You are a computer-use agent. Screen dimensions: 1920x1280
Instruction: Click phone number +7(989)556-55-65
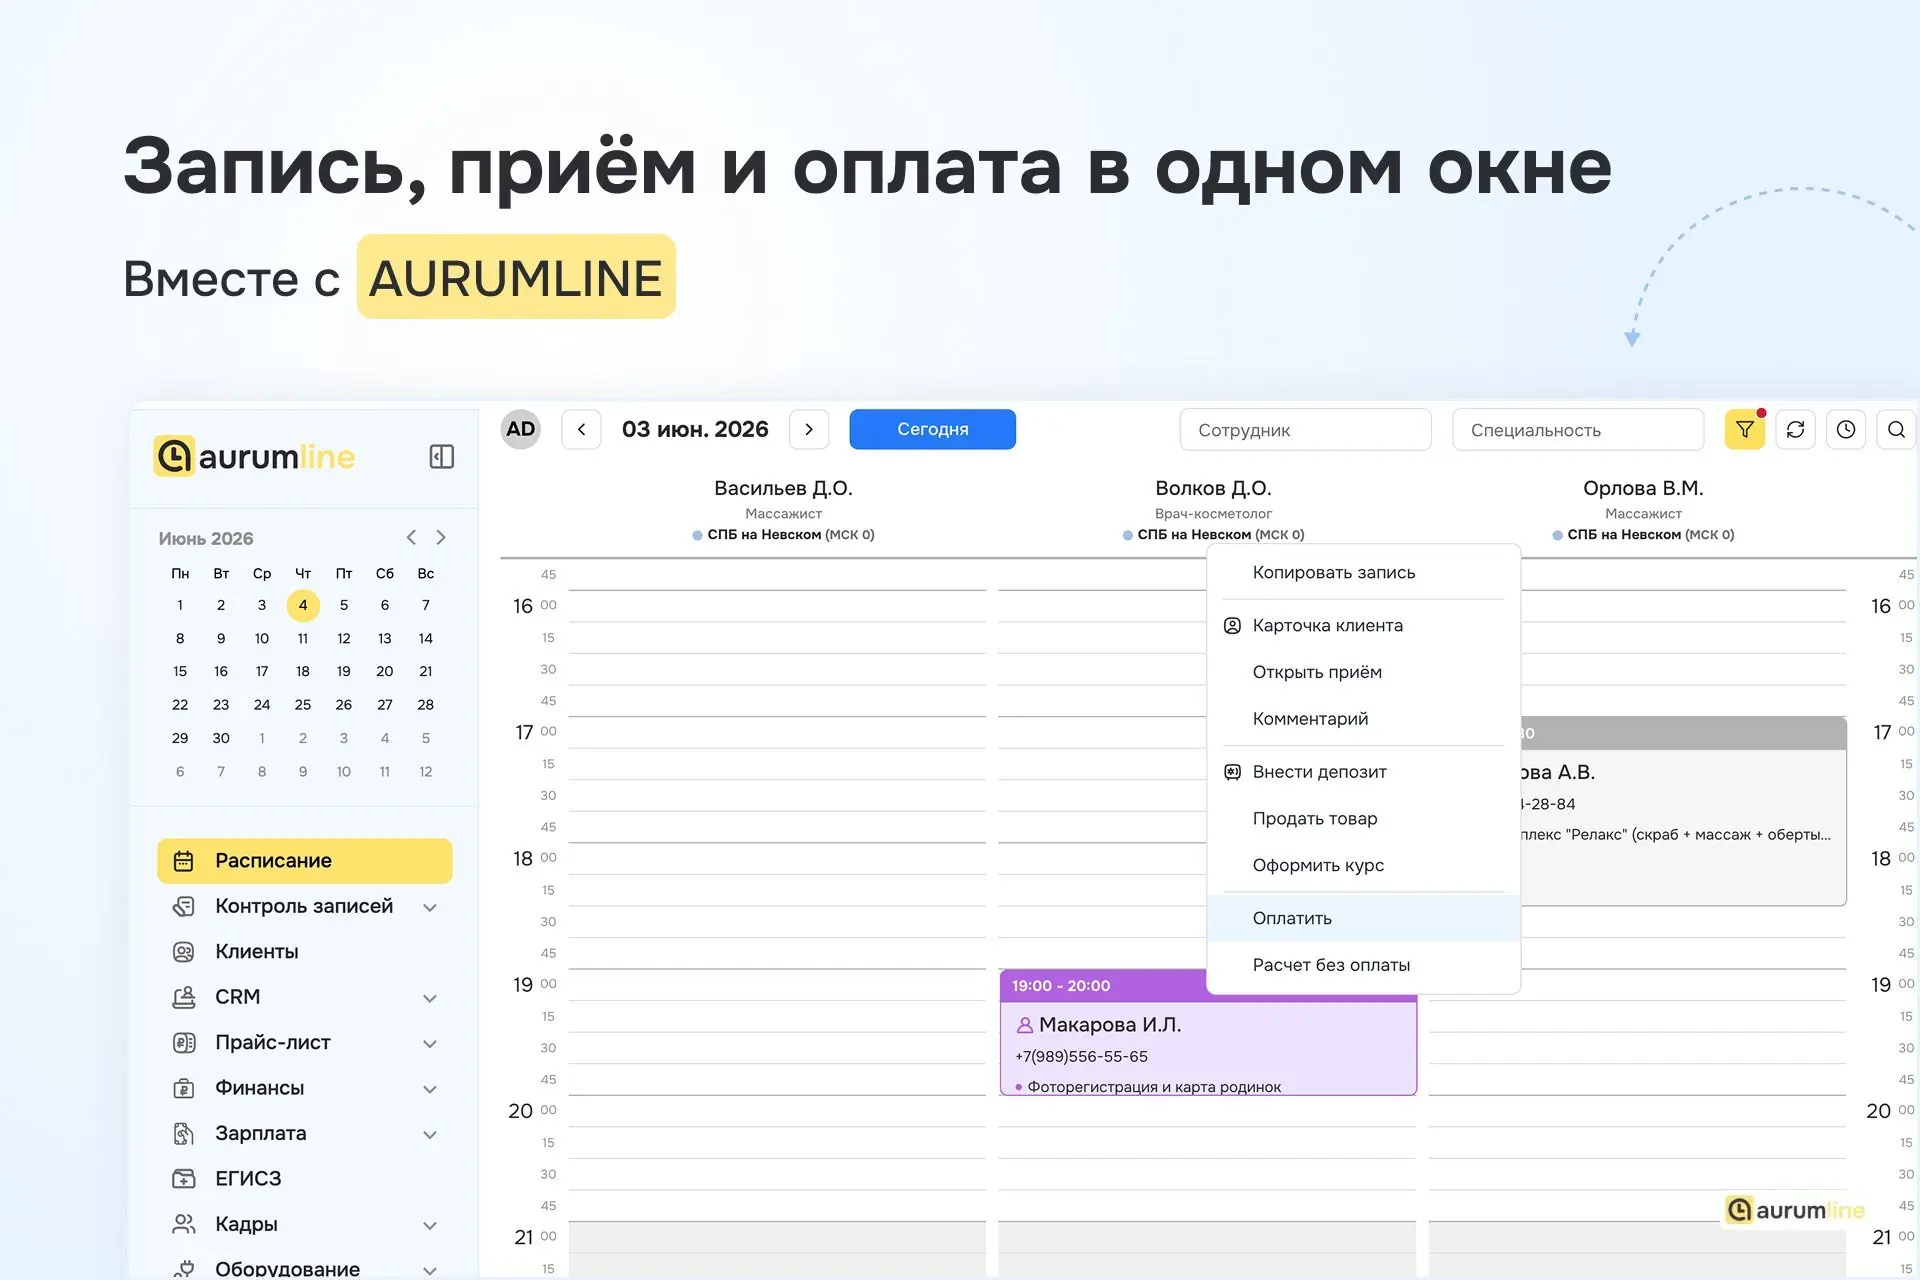(x=1081, y=1057)
